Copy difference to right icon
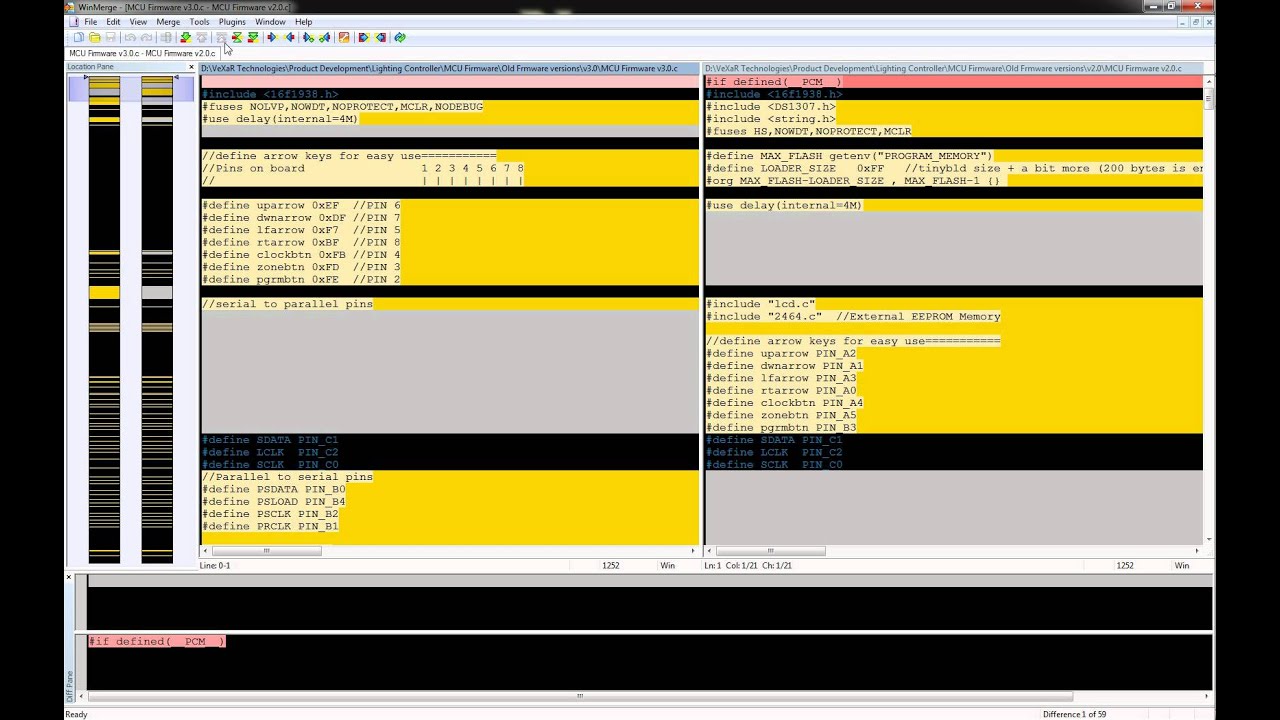 click(272, 37)
